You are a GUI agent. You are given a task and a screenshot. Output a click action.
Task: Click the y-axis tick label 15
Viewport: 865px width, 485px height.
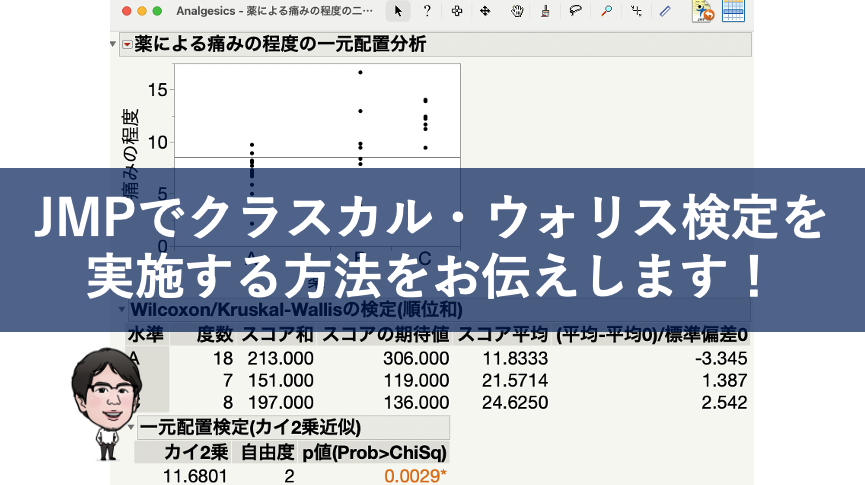tap(157, 90)
